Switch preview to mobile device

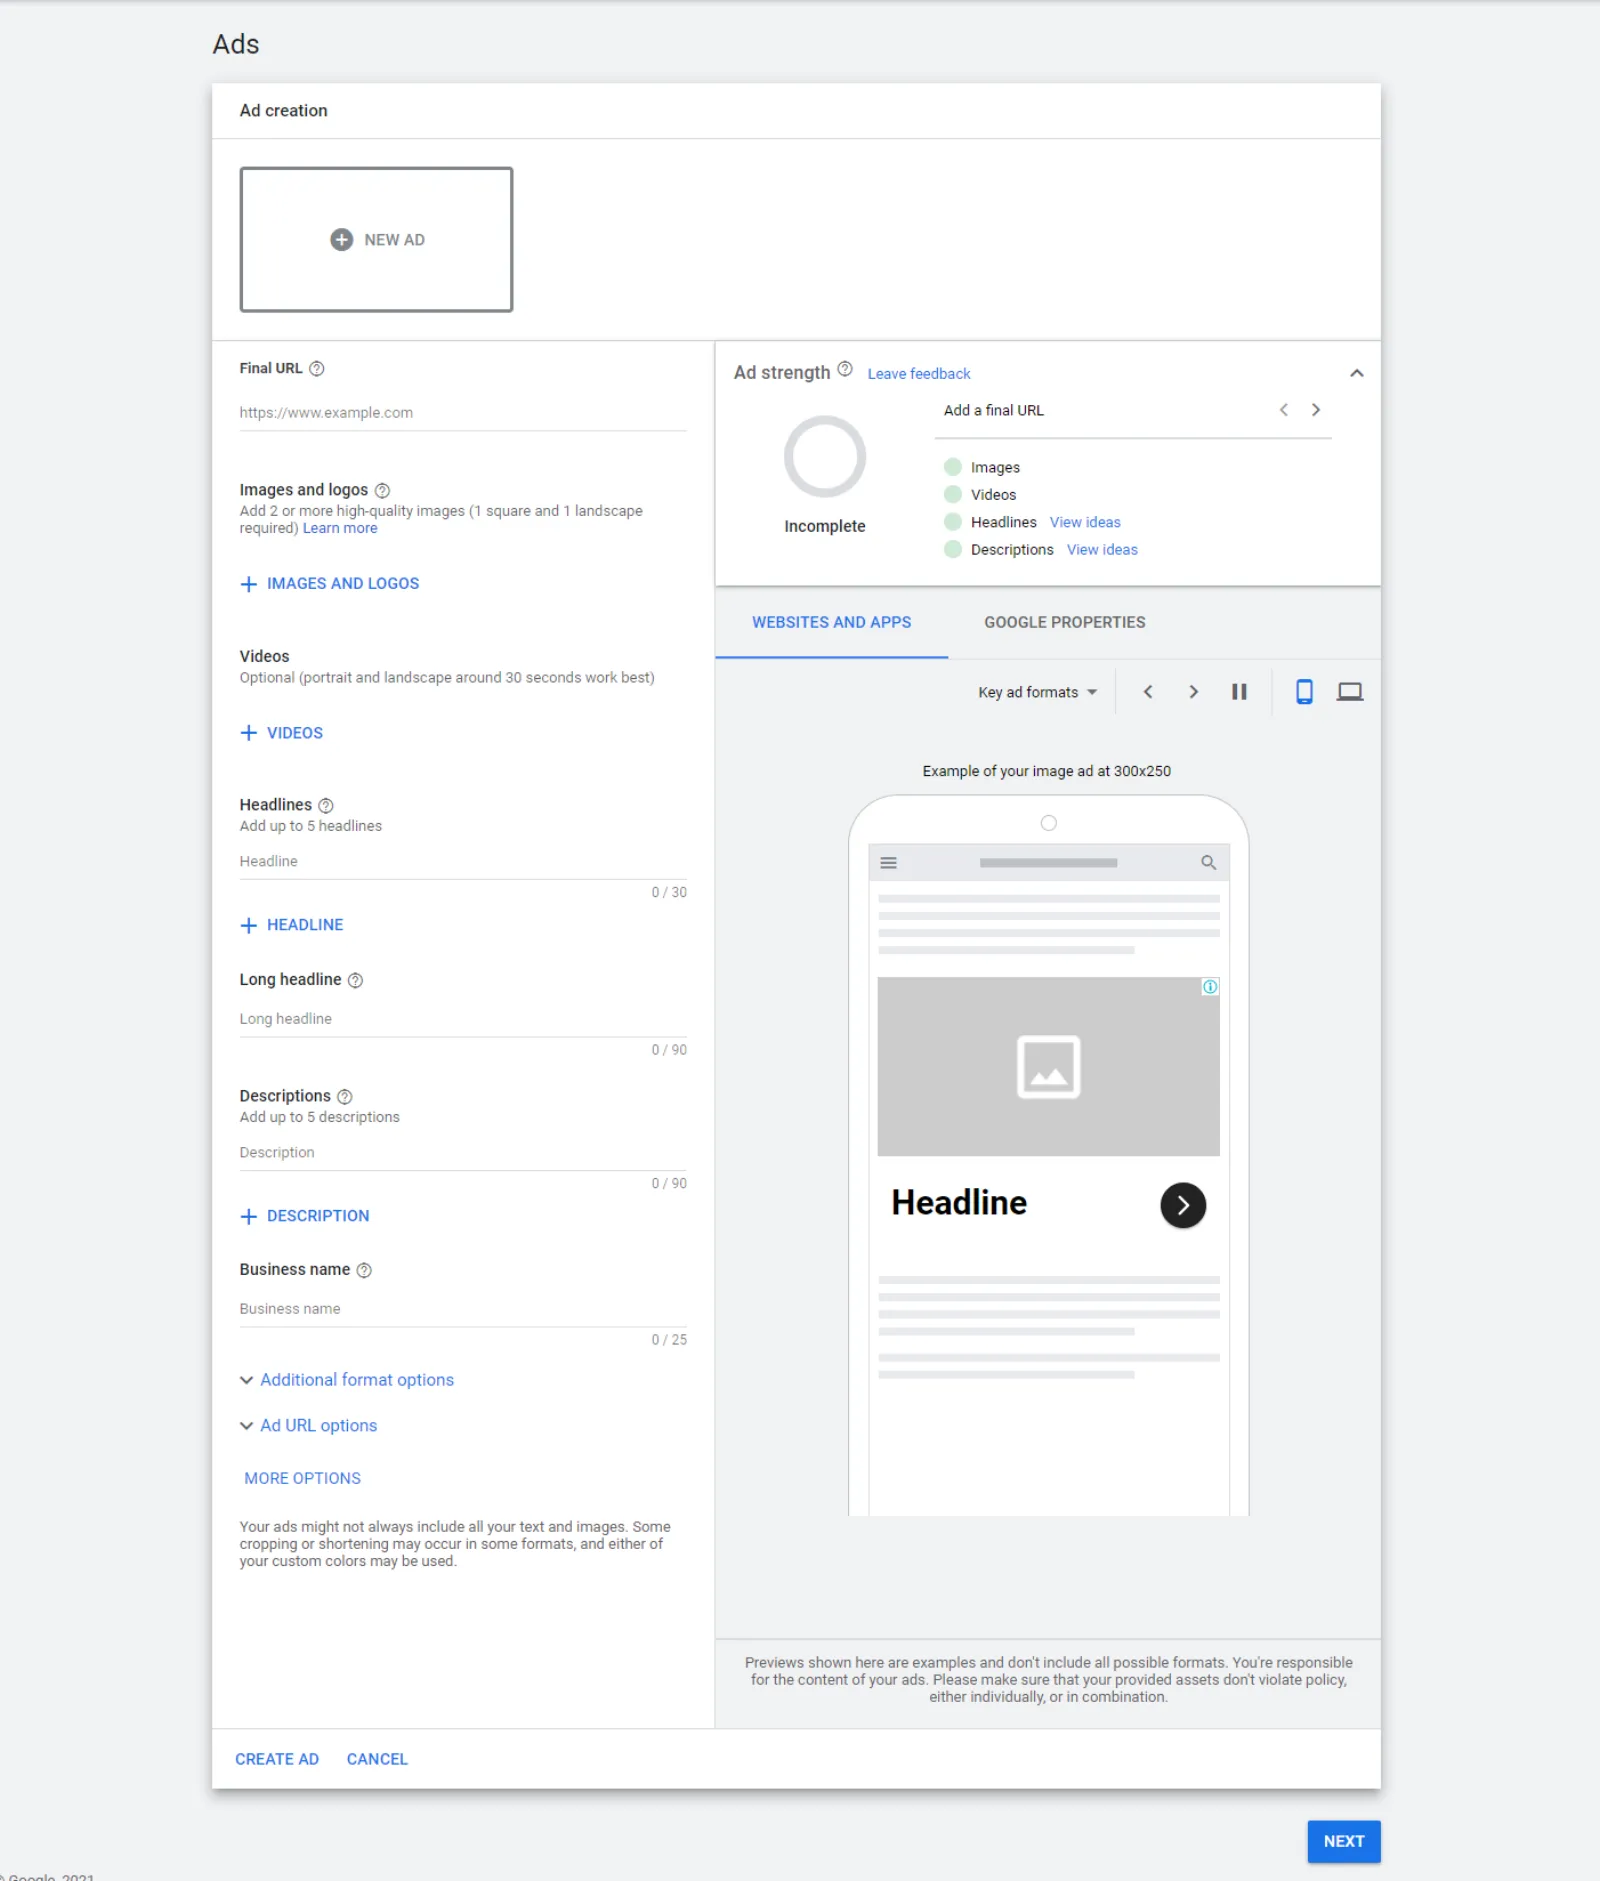click(x=1304, y=692)
